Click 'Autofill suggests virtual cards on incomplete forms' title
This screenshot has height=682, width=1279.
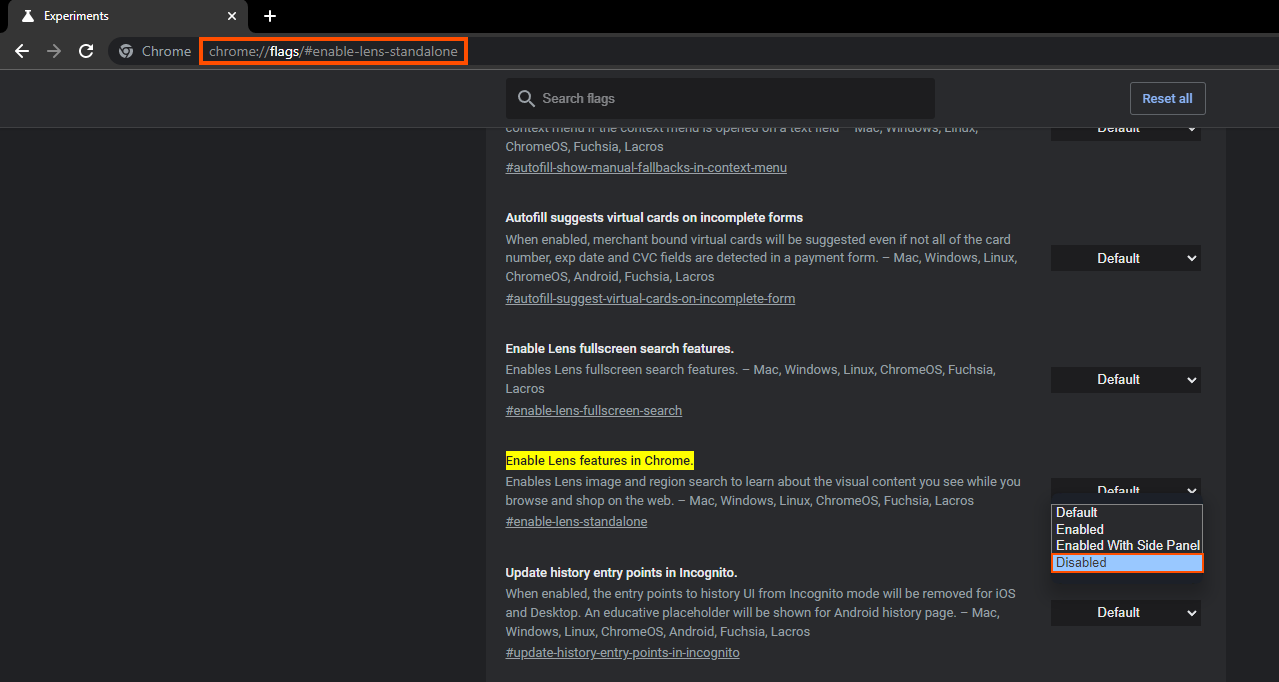[654, 217]
